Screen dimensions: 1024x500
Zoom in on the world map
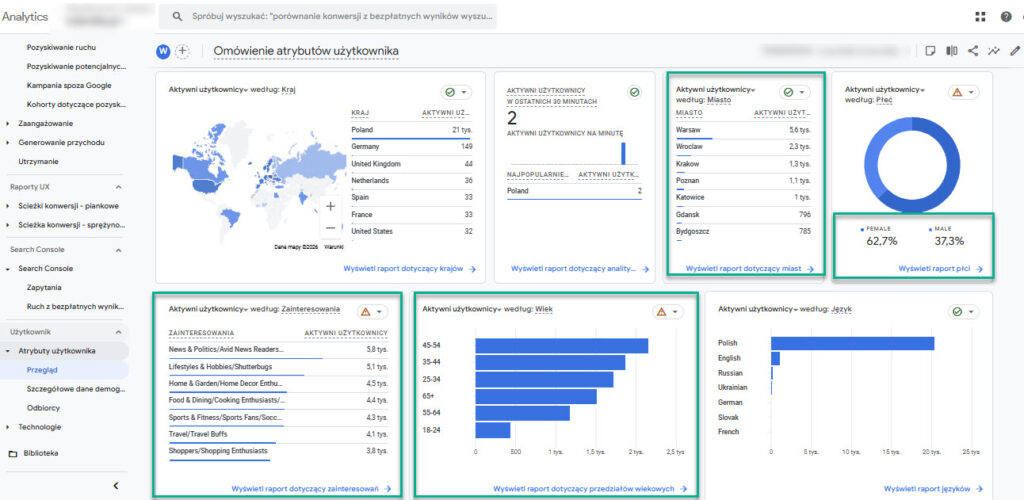point(330,206)
